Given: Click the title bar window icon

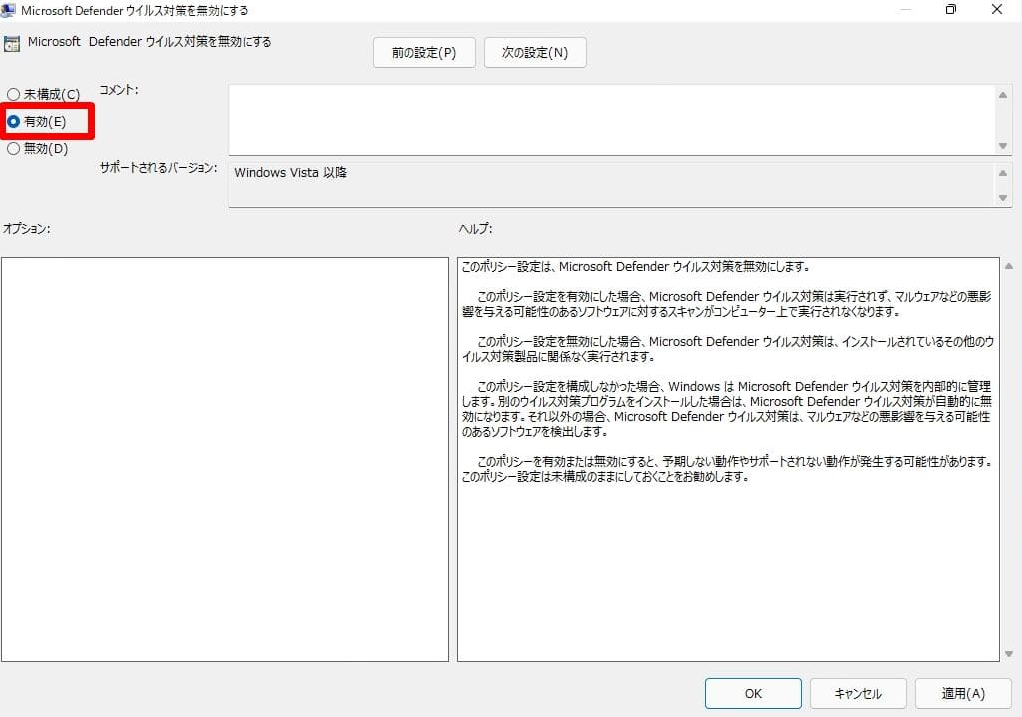Looking at the screenshot, I should [x=8, y=10].
